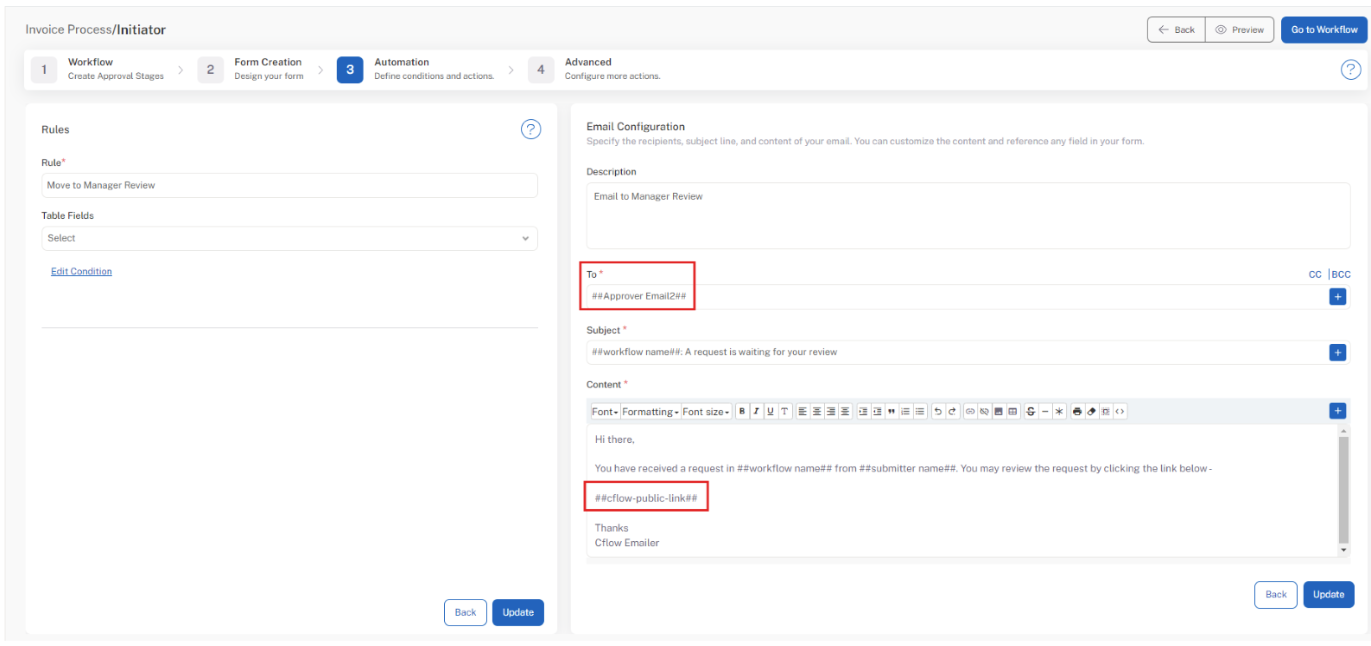Image resolution: width=1371 pixels, height=646 pixels.
Task: Show the BCC recipient field
Action: point(1339,274)
